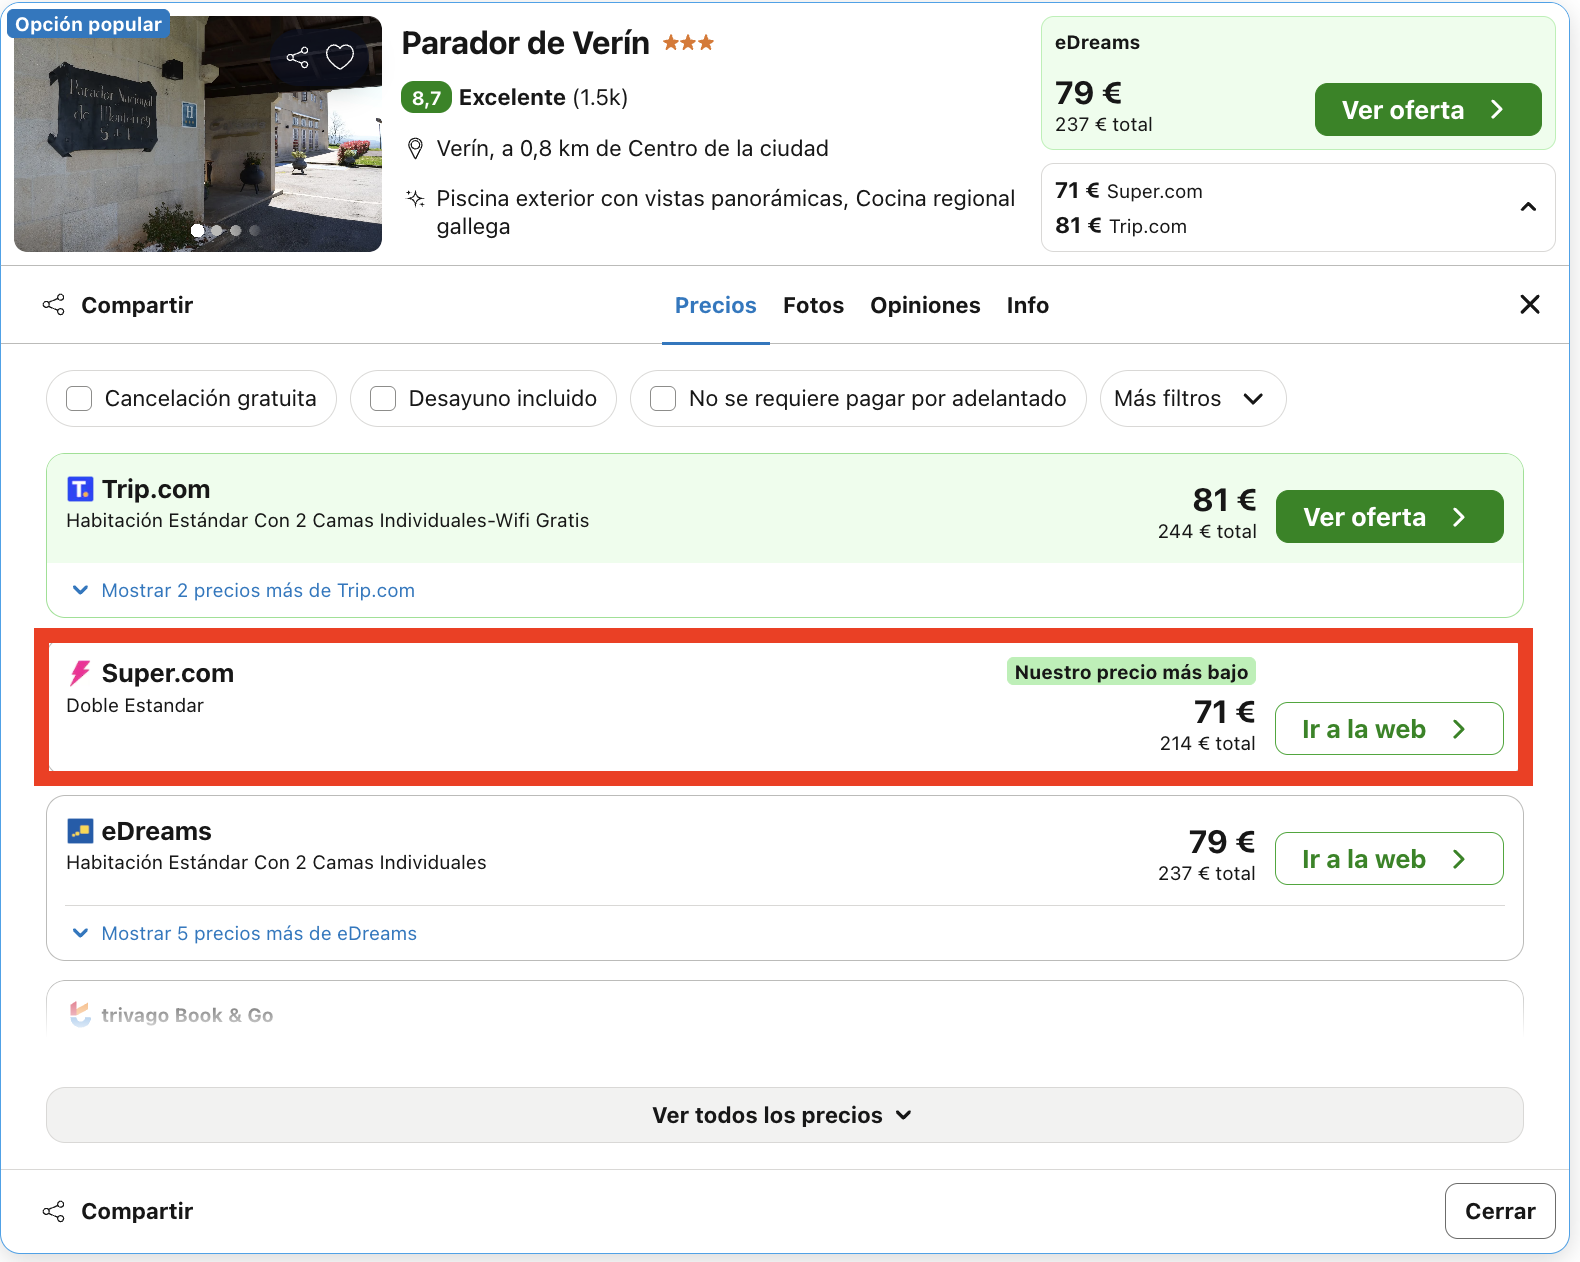Open the Opiniones tab

(925, 305)
